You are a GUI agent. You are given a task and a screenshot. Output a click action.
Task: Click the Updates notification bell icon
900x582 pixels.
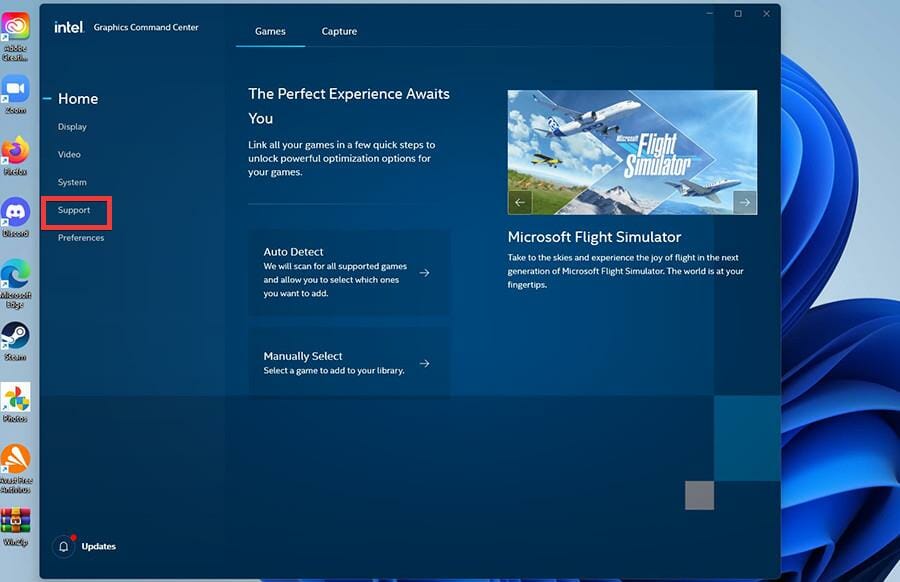tap(64, 546)
